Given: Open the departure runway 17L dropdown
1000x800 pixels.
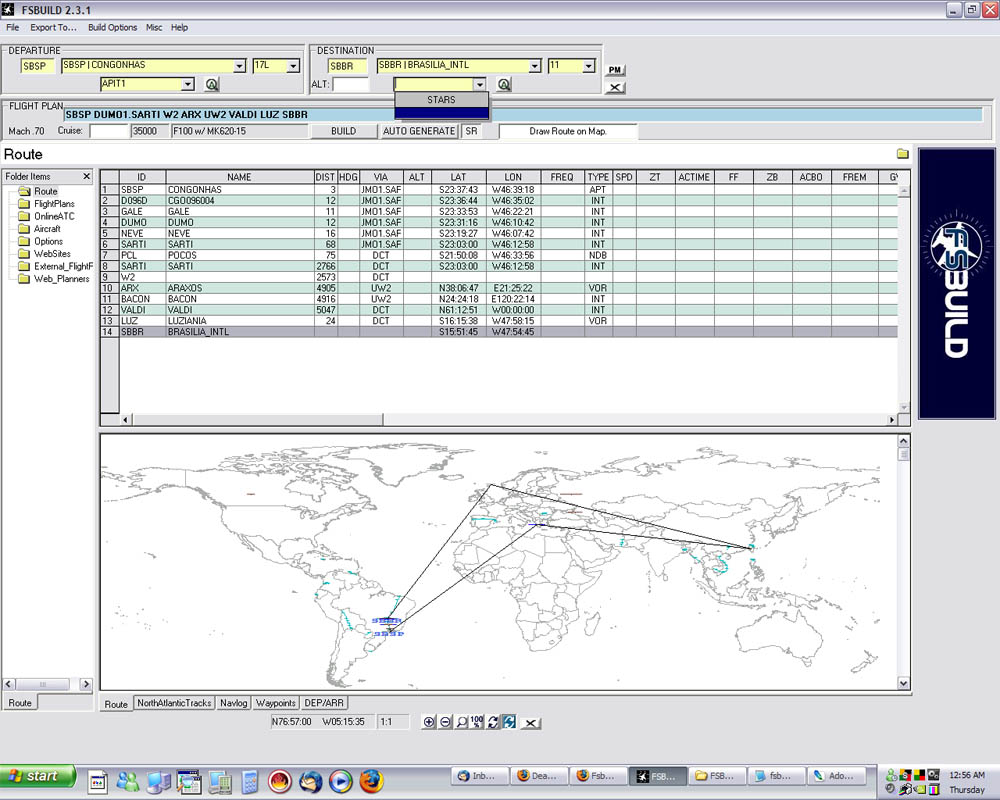Looking at the screenshot, I should coord(293,66).
